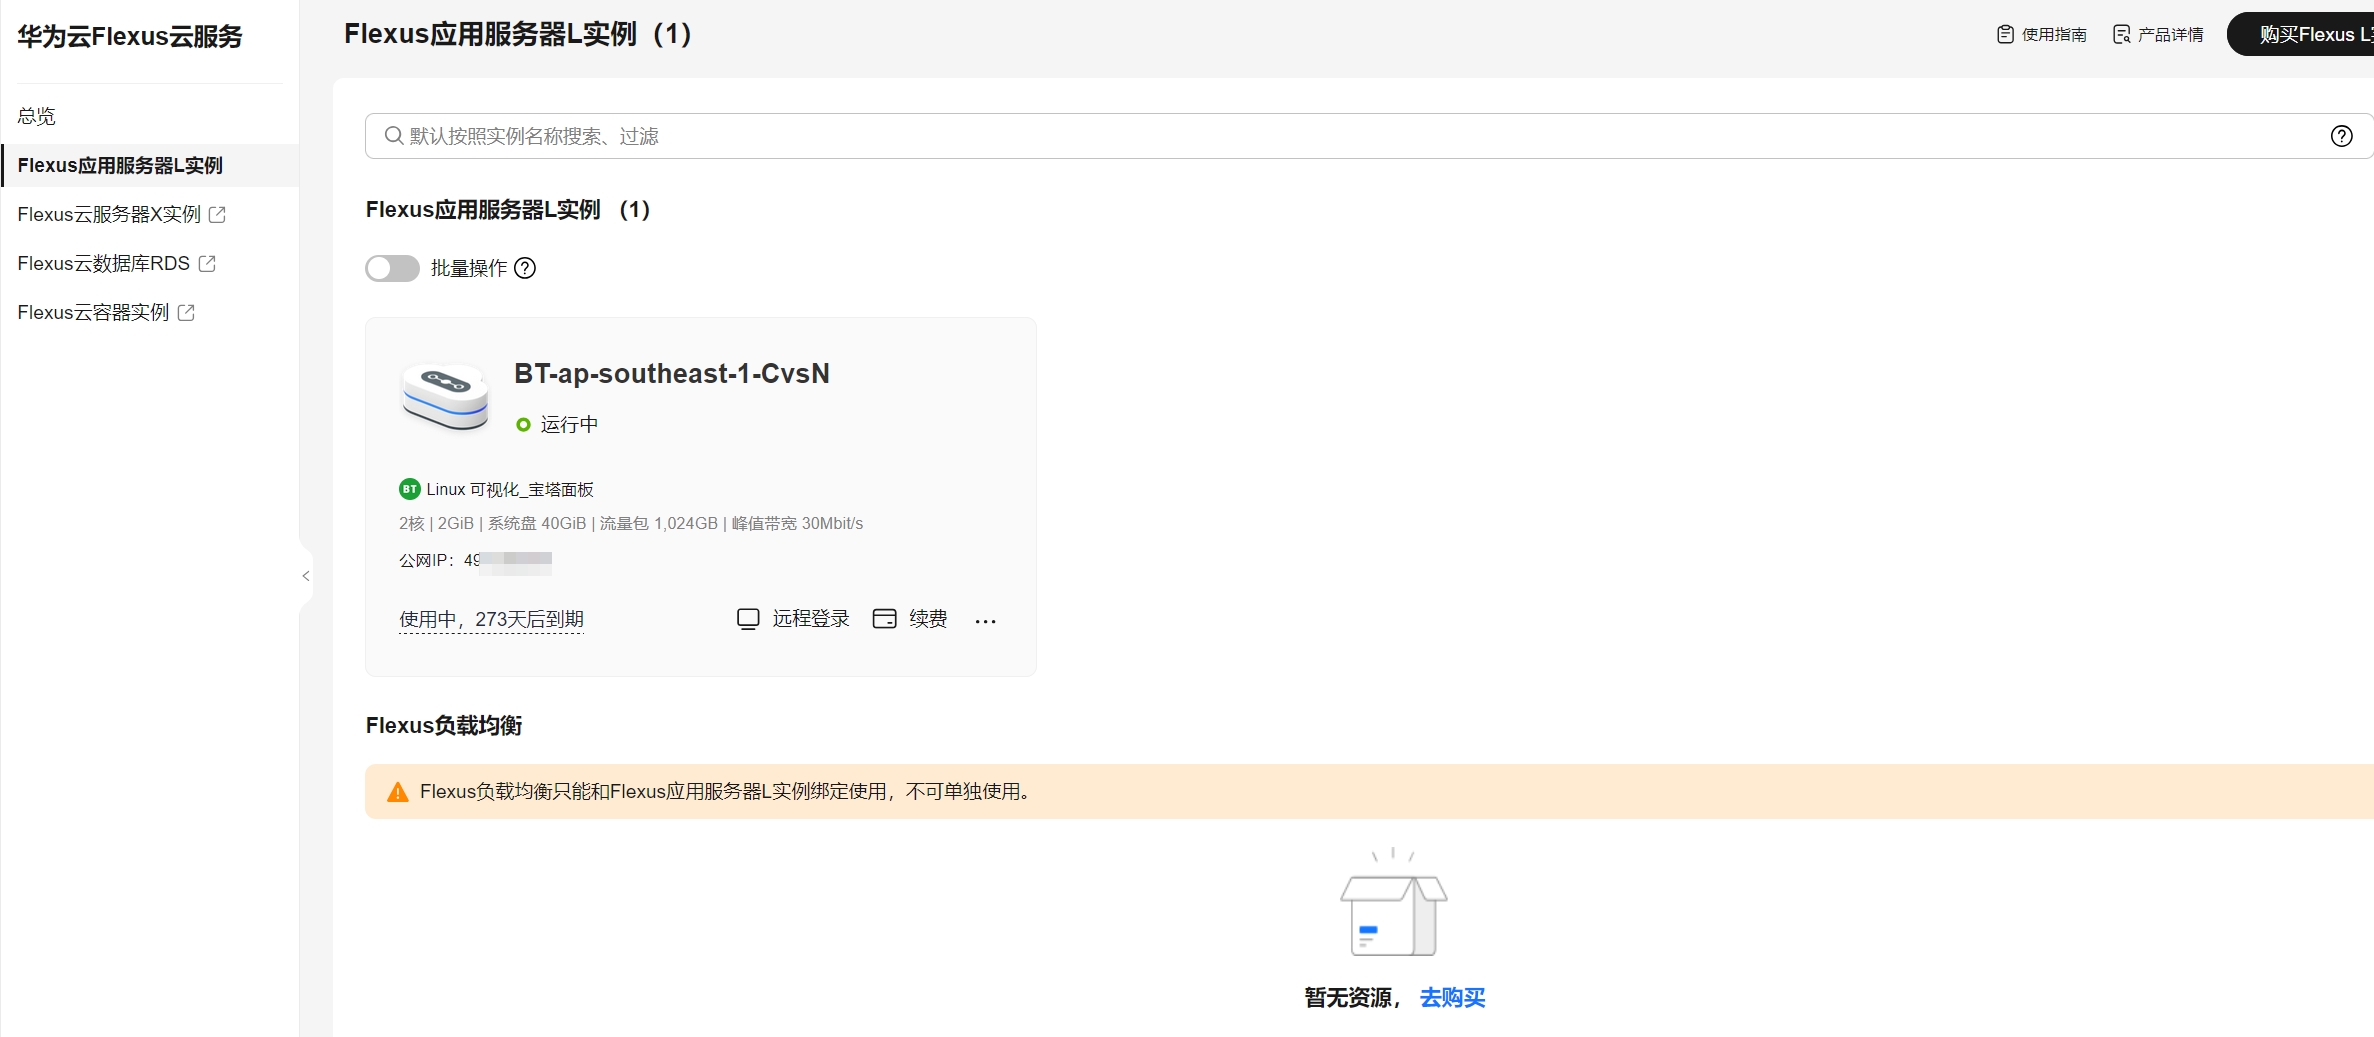Focus the instance name search field
2374x1037 pixels.
pyautogui.click(x=1369, y=136)
